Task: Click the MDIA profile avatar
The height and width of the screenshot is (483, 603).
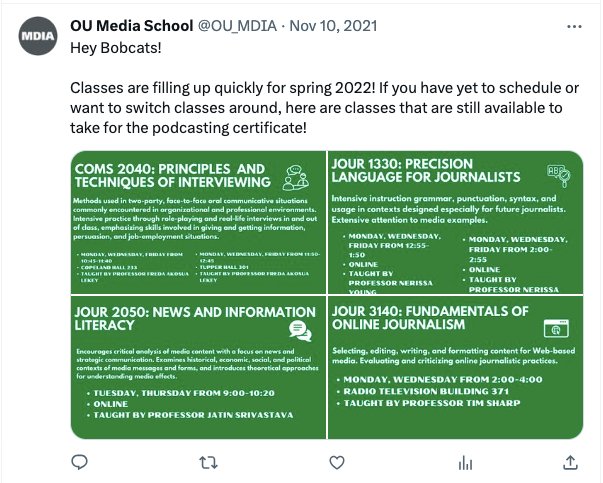Action: pyautogui.click(x=38, y=36)
